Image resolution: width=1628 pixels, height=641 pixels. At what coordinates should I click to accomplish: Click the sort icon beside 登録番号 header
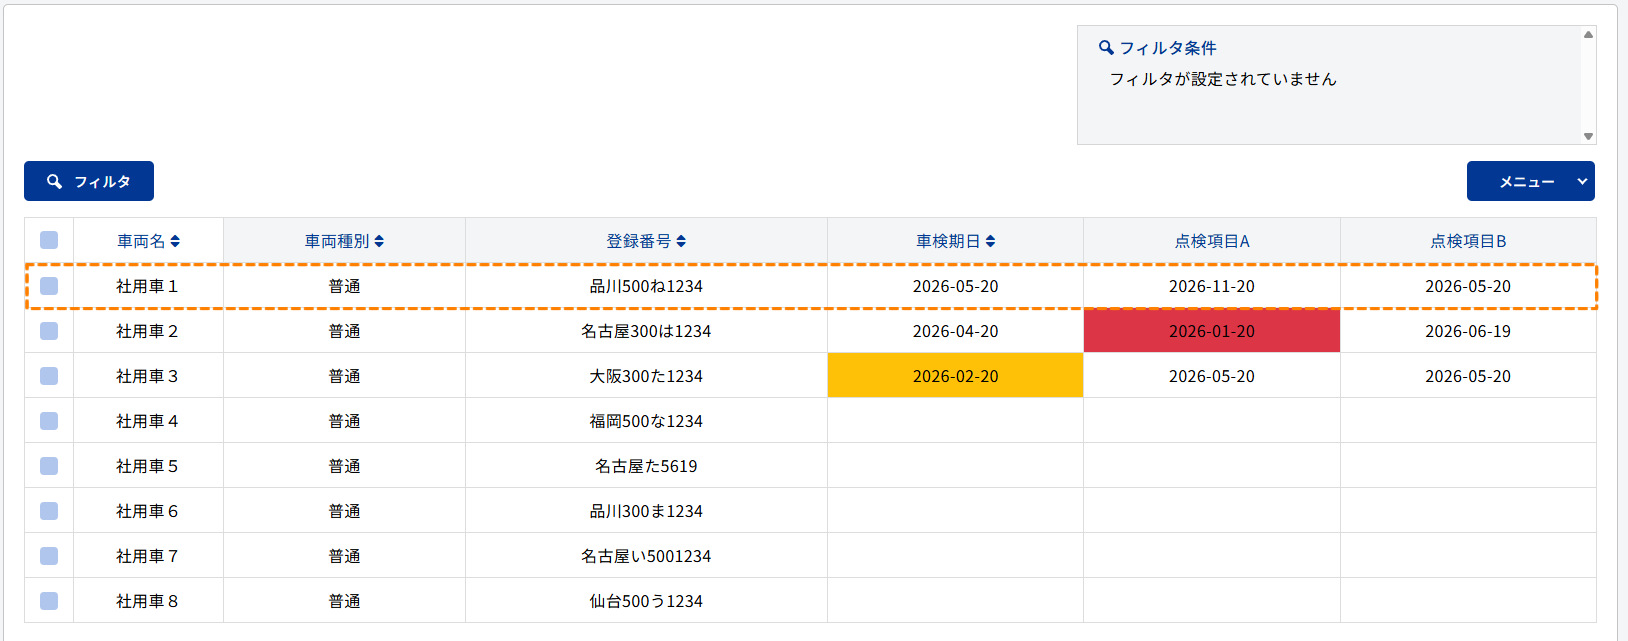(x=681, y=241)
